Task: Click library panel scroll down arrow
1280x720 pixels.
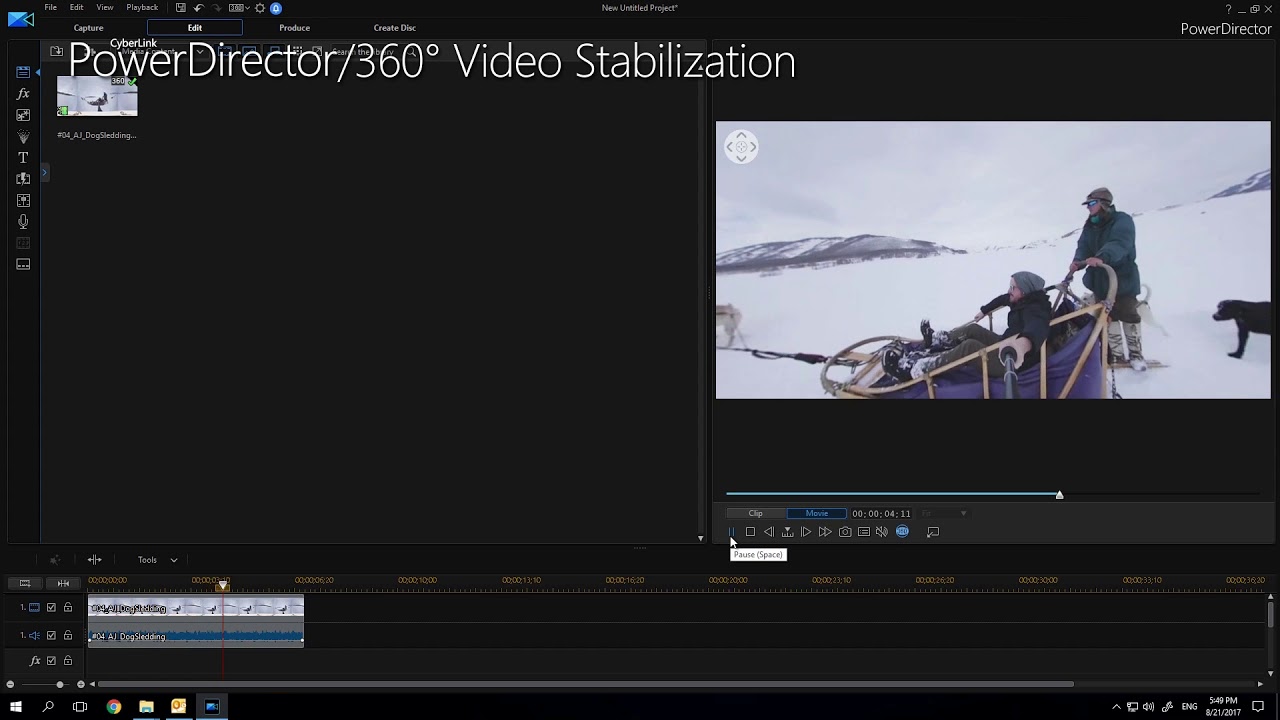Action: [x=700, y=539]
